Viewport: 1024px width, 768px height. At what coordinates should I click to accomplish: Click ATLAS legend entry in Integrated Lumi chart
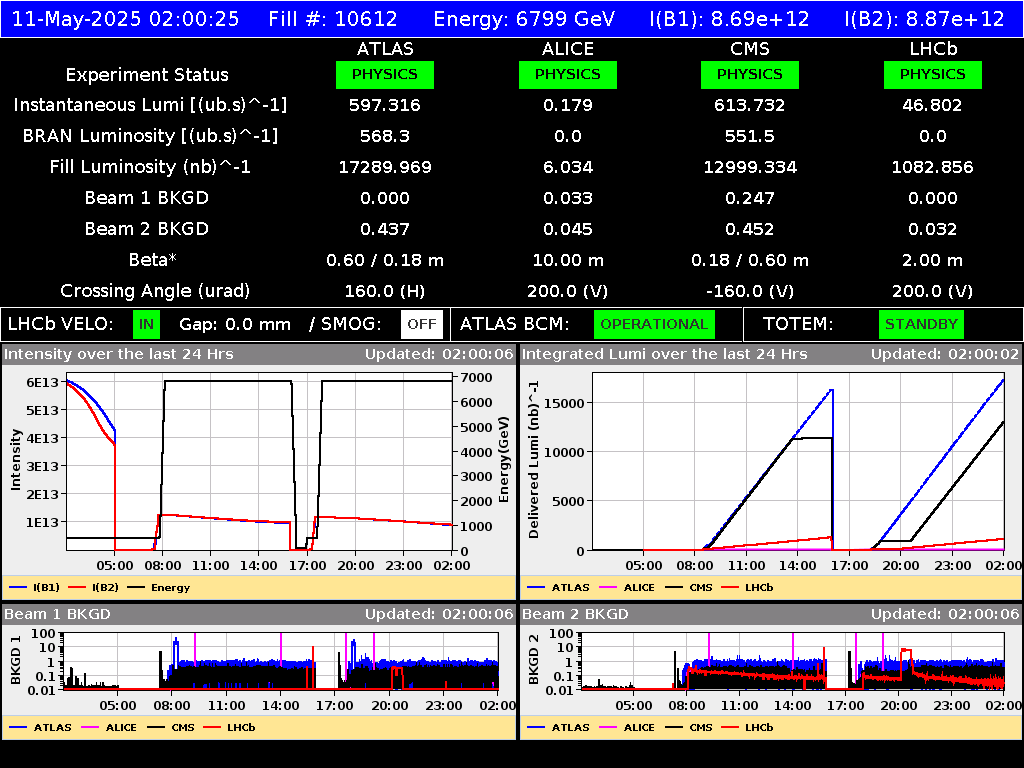pos(558,587)
